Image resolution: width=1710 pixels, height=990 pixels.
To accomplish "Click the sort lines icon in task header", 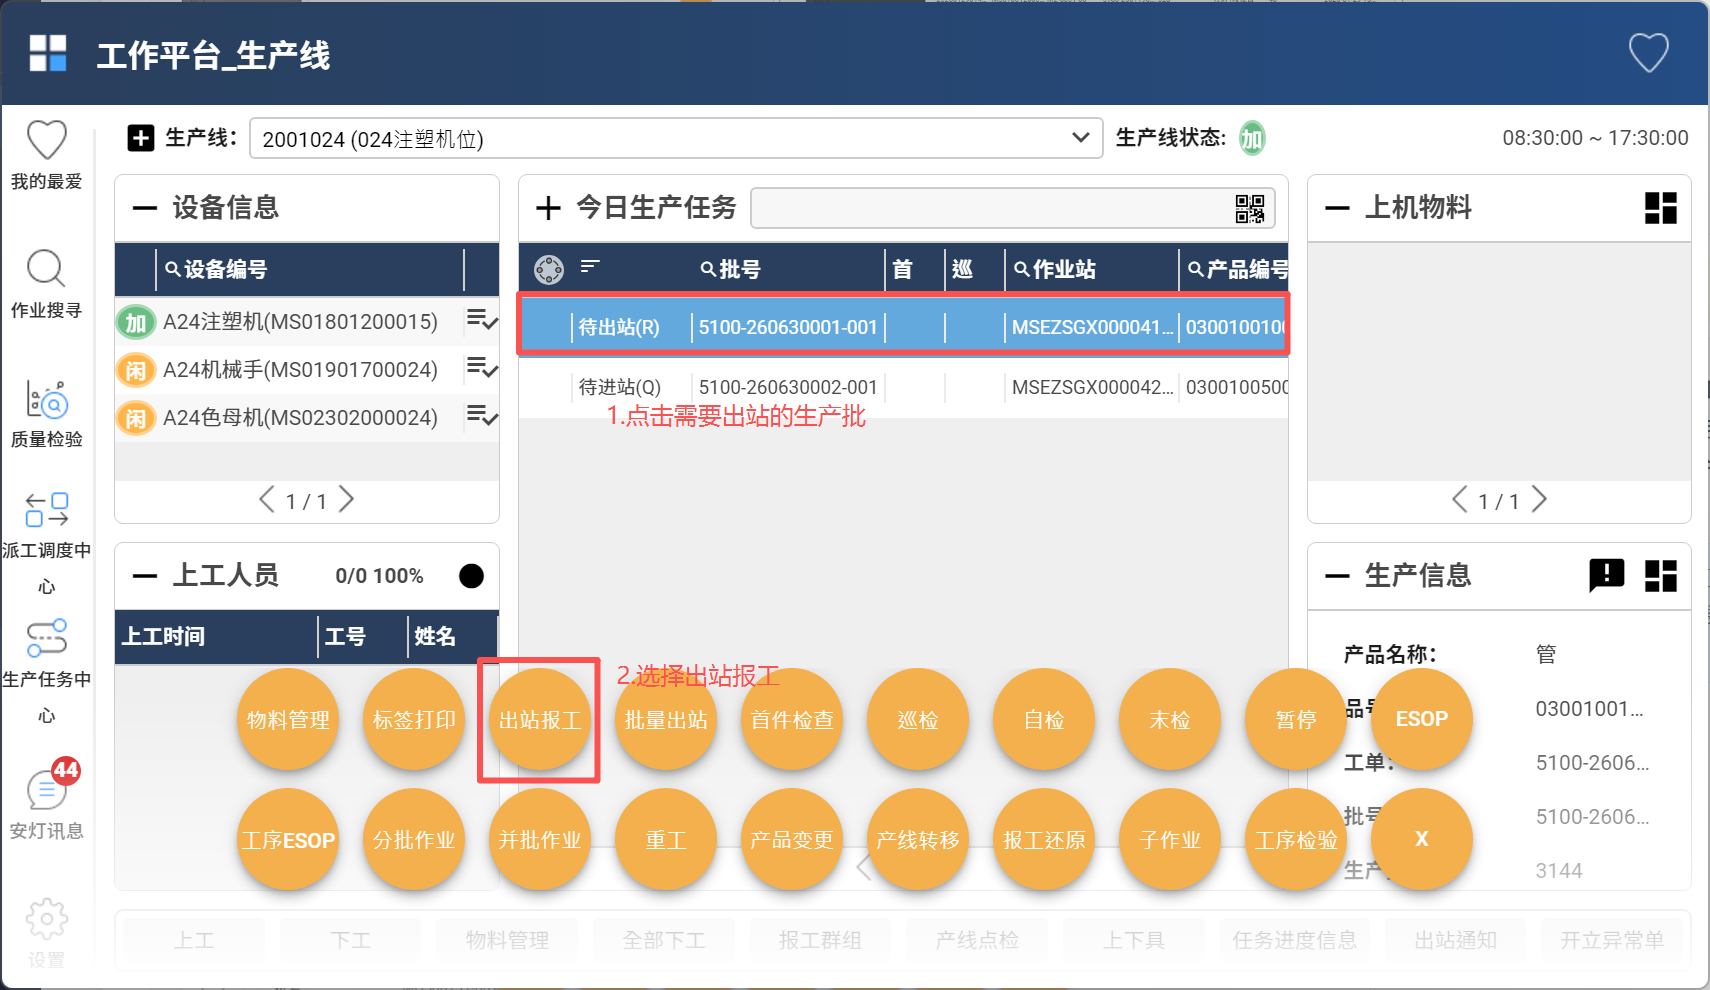I will 590,266.
